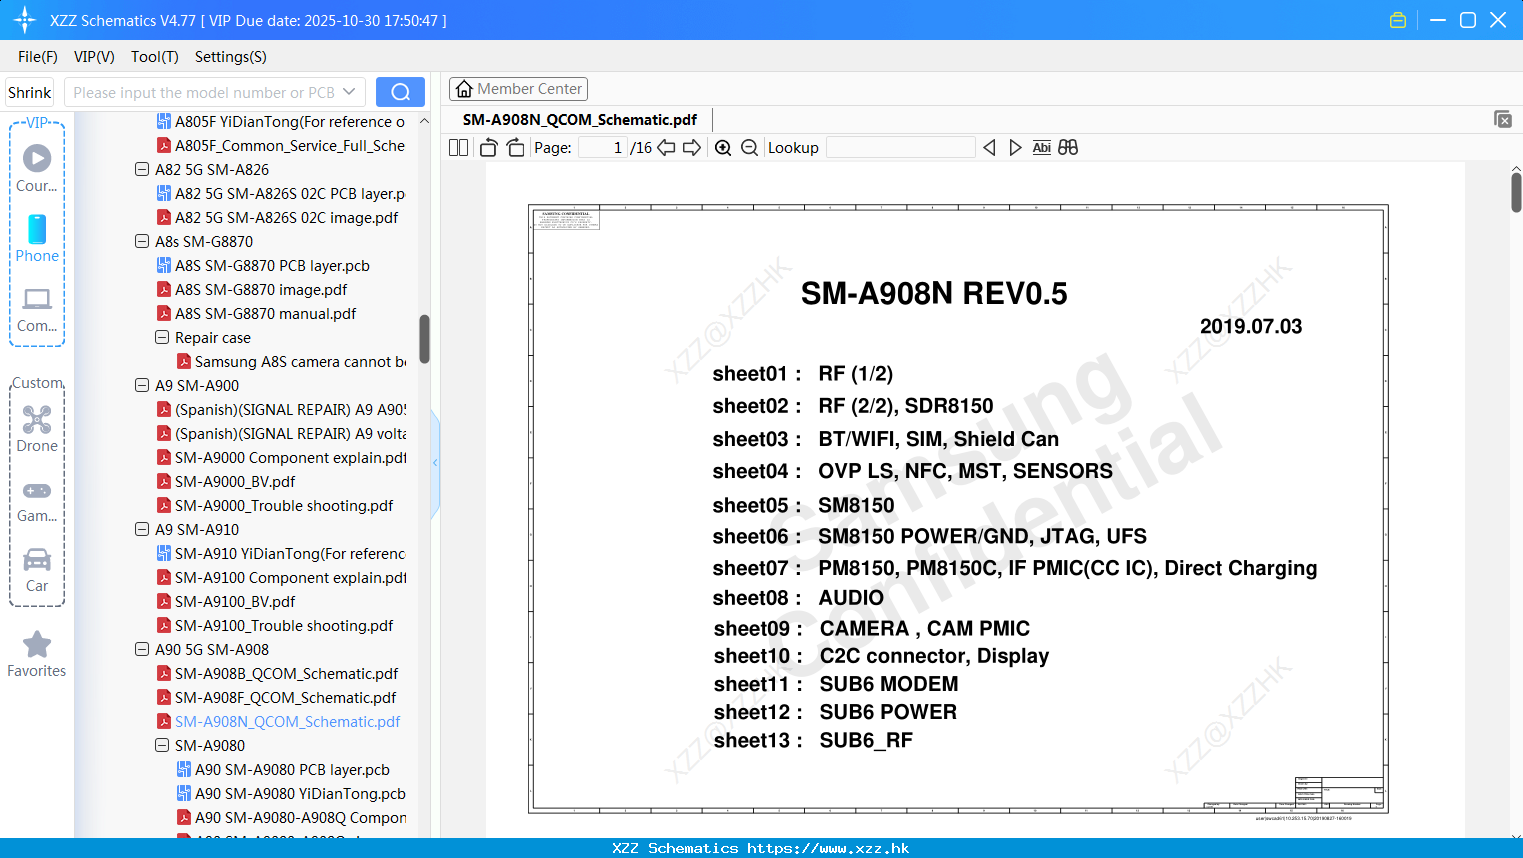Click the XZZ Schematics app logo

pyautogui.click(x=24, y=20)
